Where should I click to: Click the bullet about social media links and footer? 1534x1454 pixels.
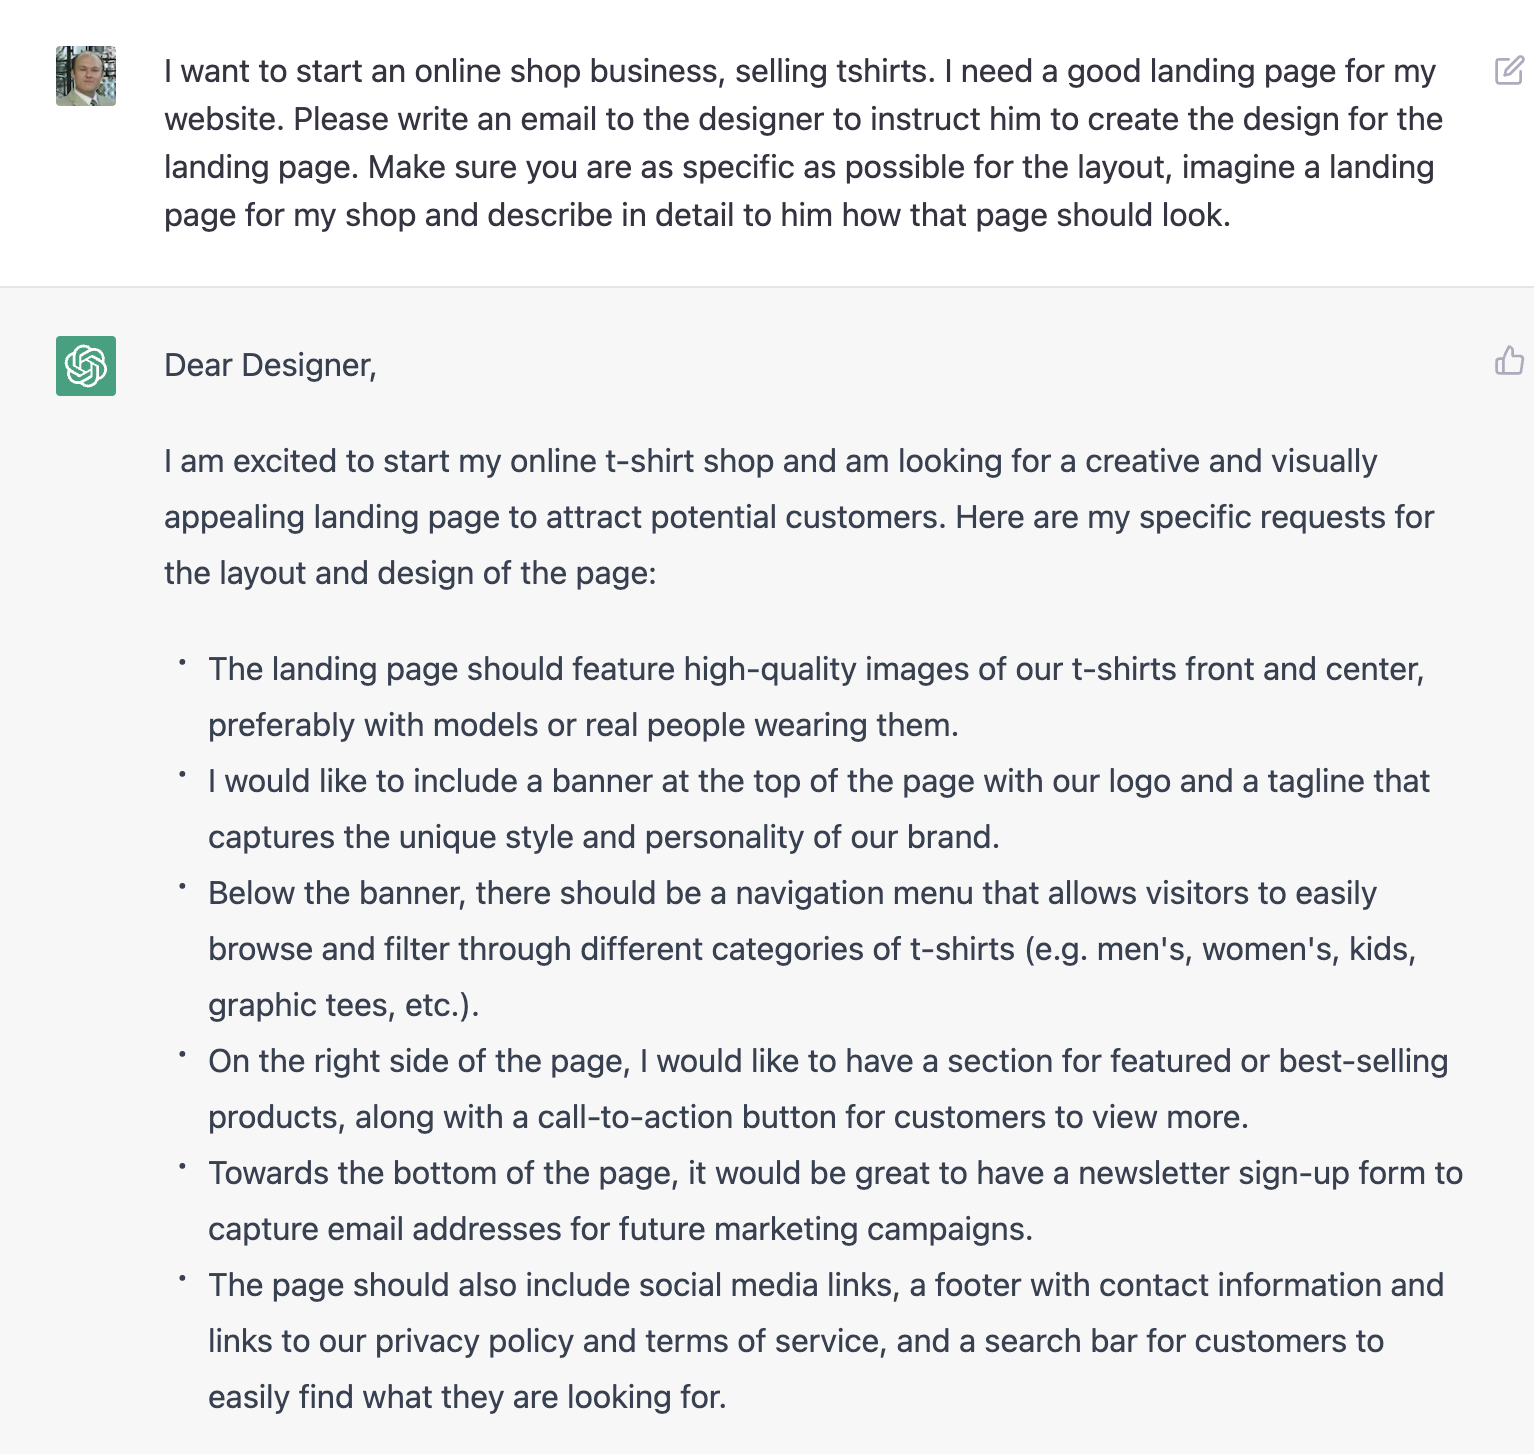826,1341
